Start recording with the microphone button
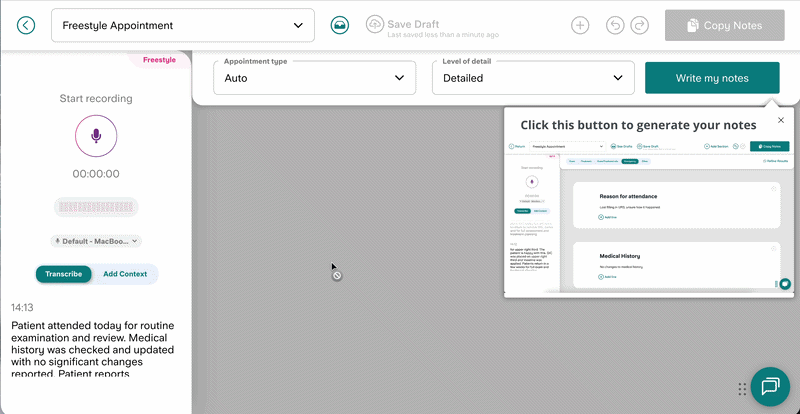Image resolution: width=800 pixels, height=414 pixels. [96, 135]
